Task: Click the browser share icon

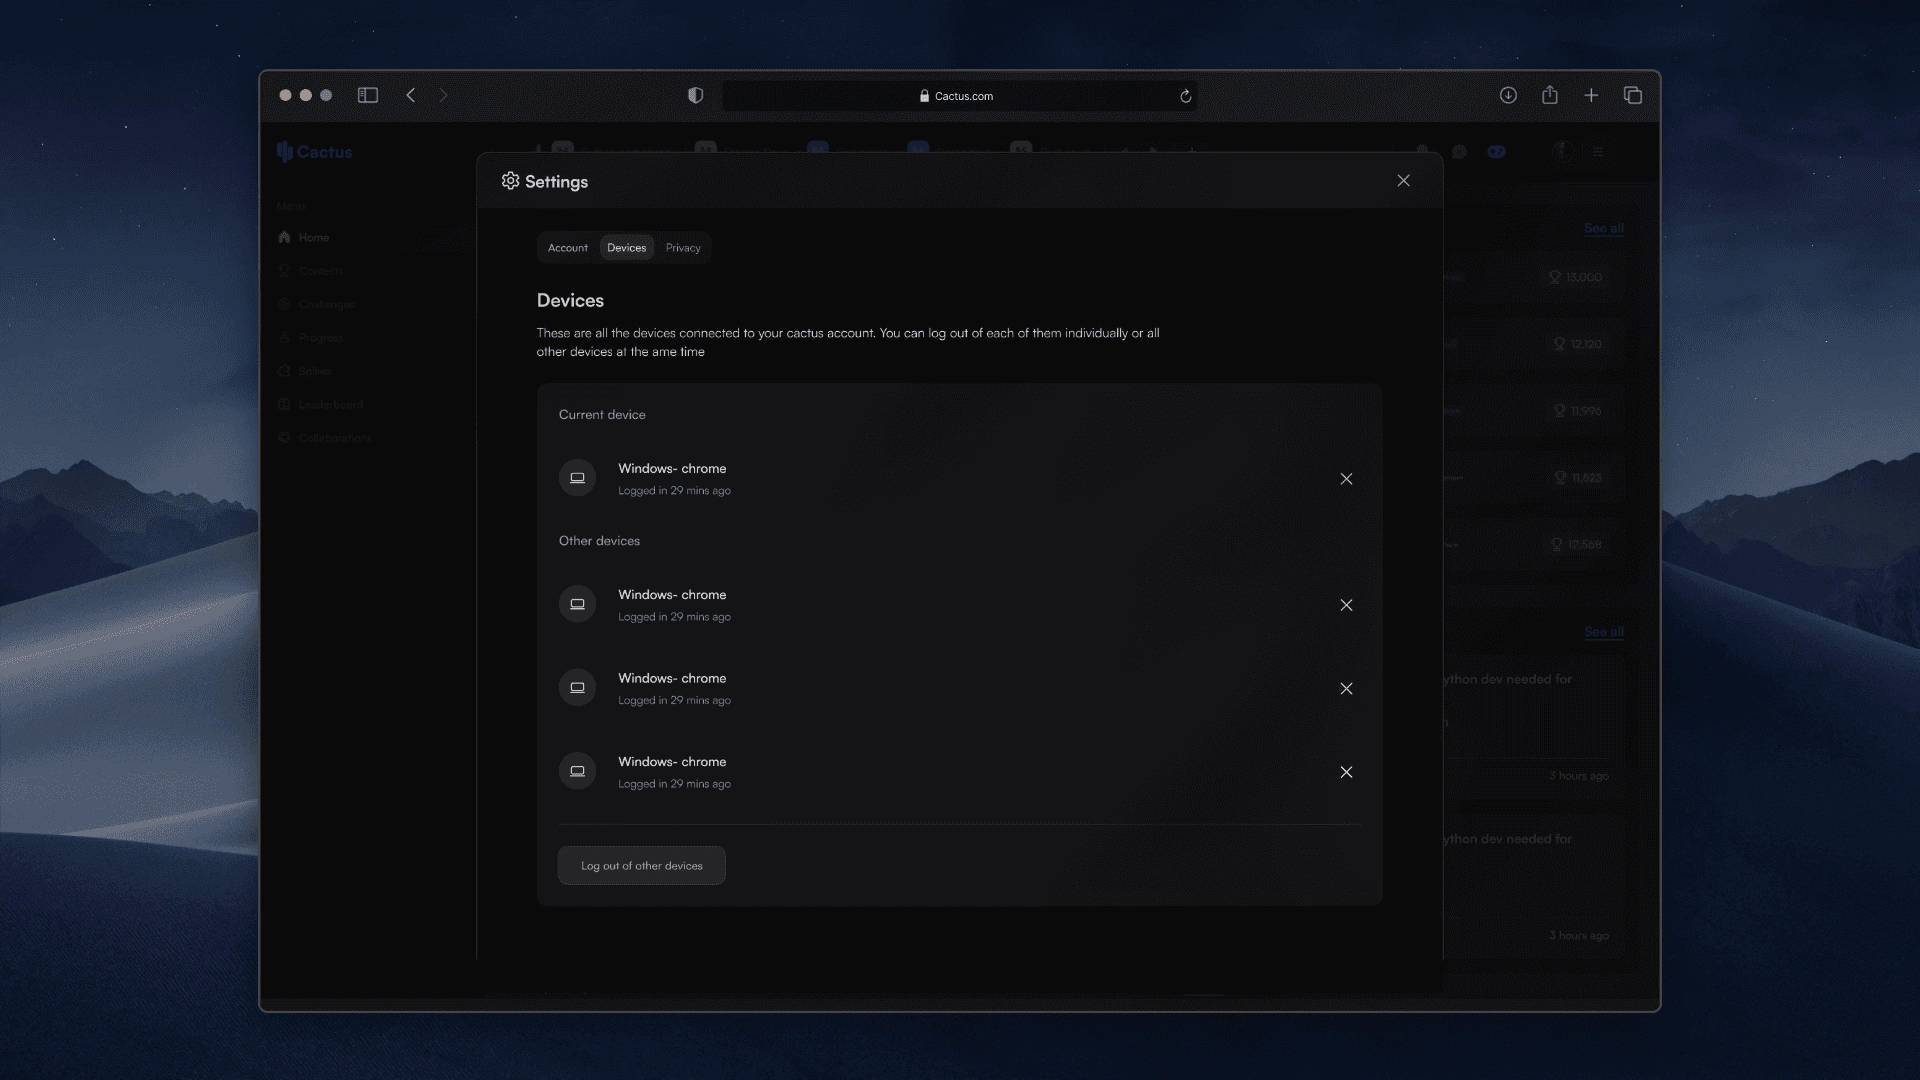Action: 1550,96
